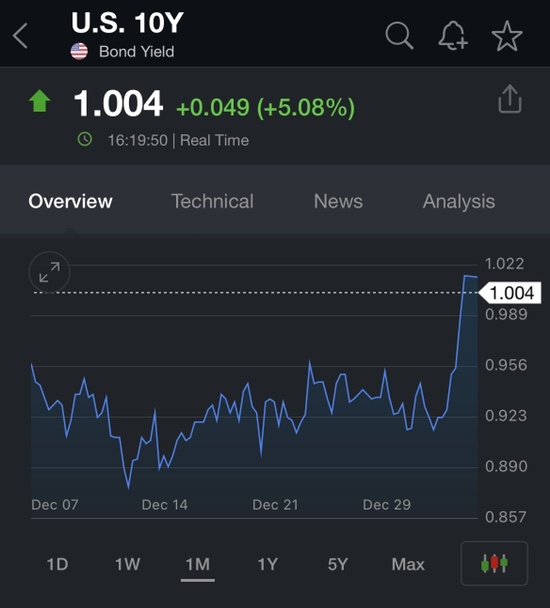
Task: Select the 1D time range
Action: [x=57, y=564]
